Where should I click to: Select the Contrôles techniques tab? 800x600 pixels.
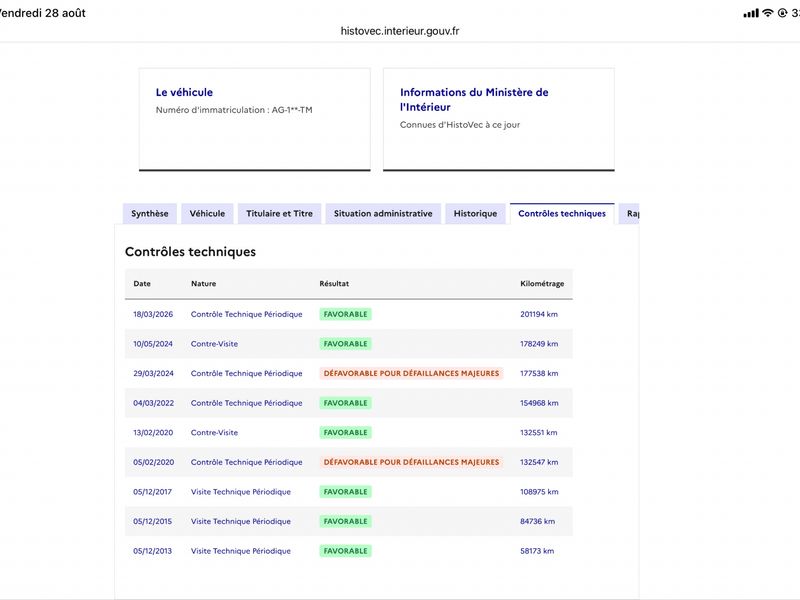(562, 213)
